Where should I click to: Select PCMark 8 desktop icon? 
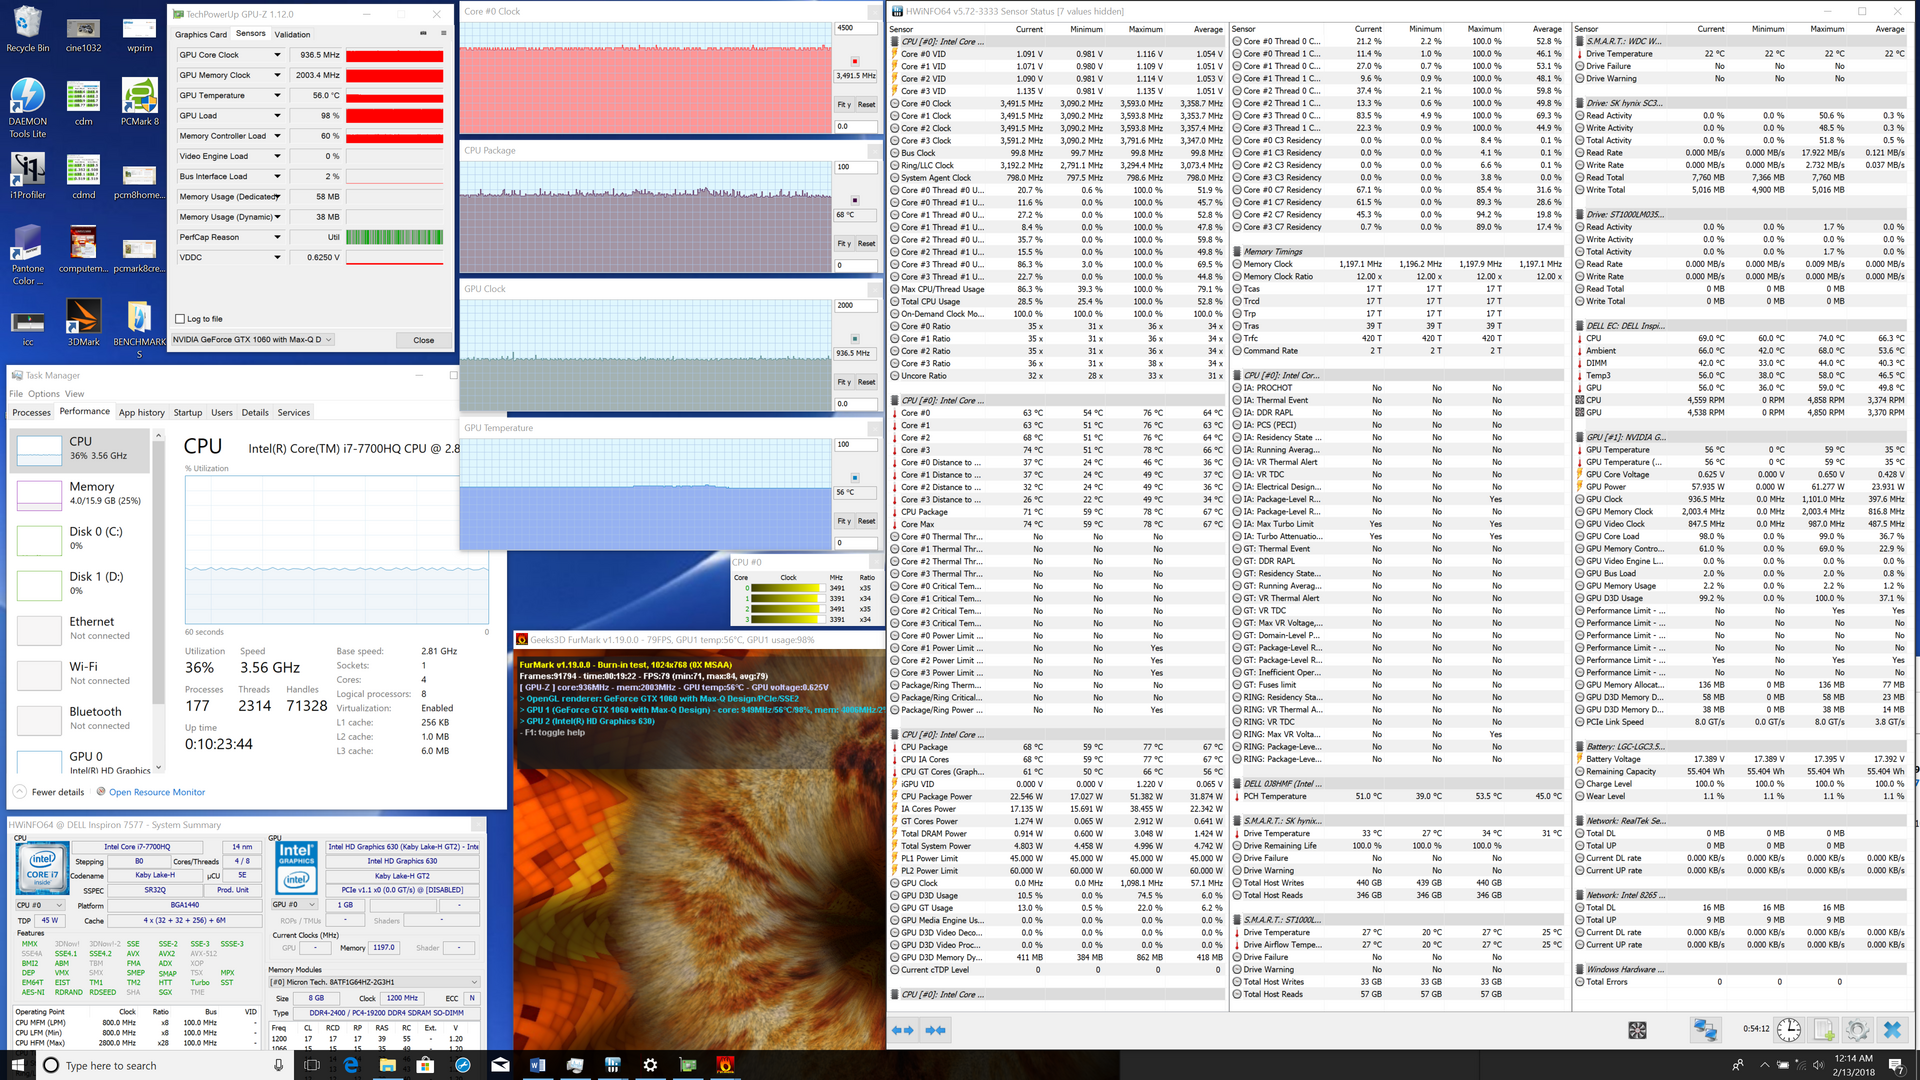pyautogui.click(x=140, y=102)
